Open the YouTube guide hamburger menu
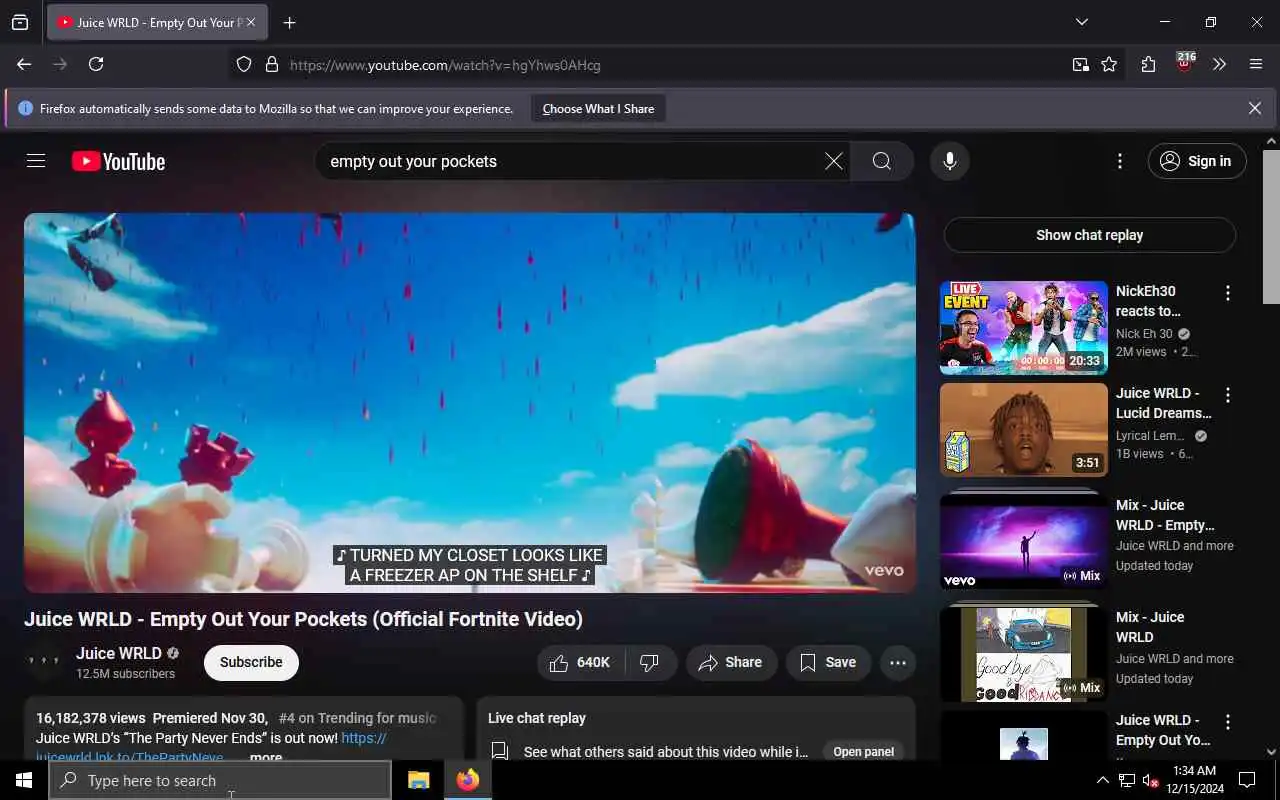Screen dimensions: 1280x800 [36, 161]
